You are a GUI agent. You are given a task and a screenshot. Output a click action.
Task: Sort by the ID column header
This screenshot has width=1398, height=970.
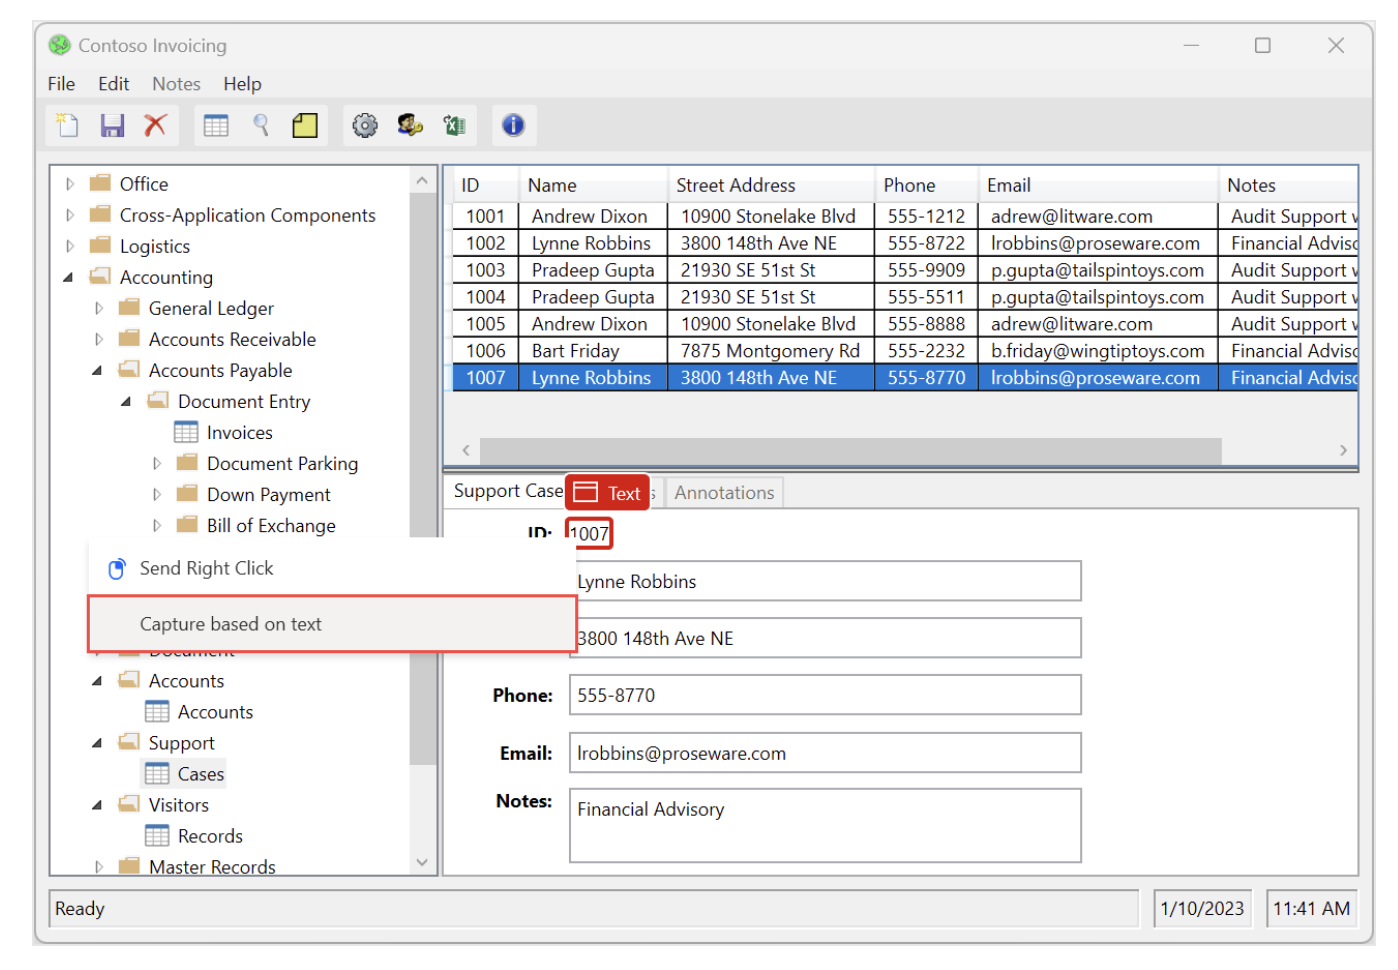(486, 185)
